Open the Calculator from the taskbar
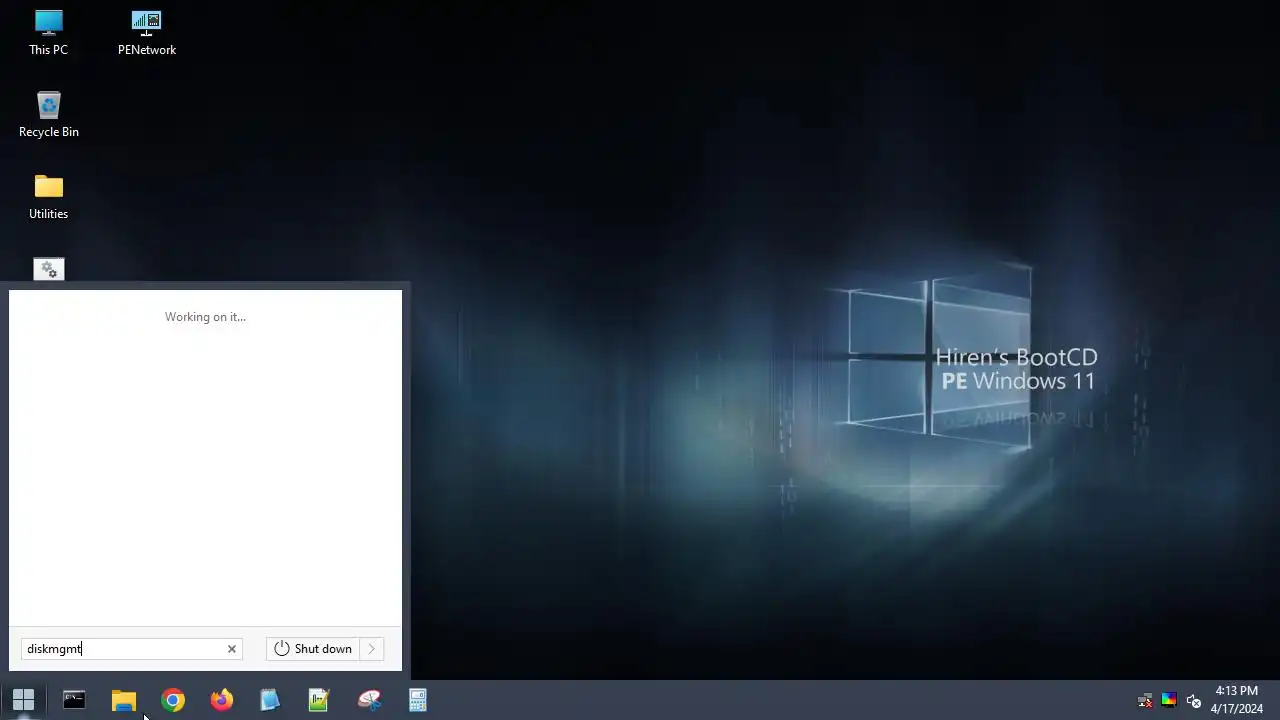Screen dimensions: 1280x720 [418, 700]
